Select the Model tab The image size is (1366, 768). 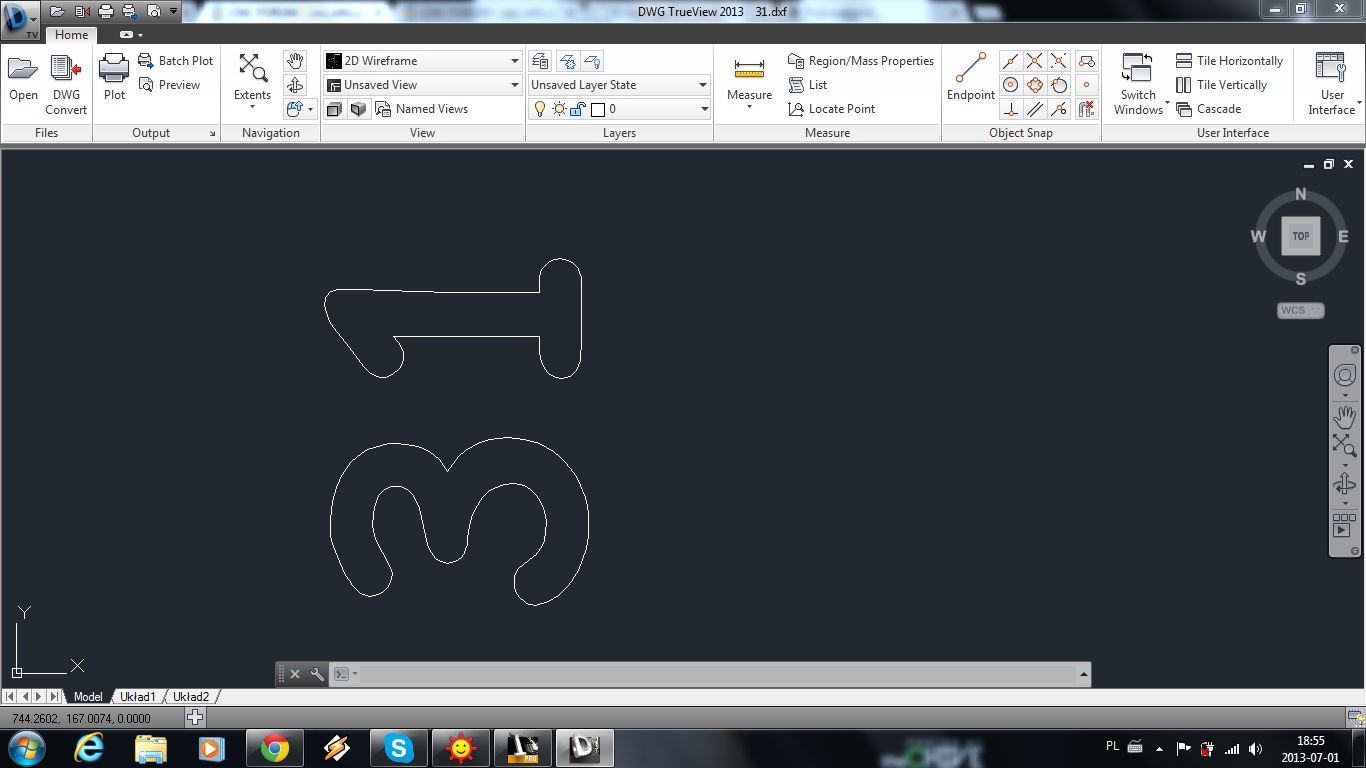coord(87,696)
